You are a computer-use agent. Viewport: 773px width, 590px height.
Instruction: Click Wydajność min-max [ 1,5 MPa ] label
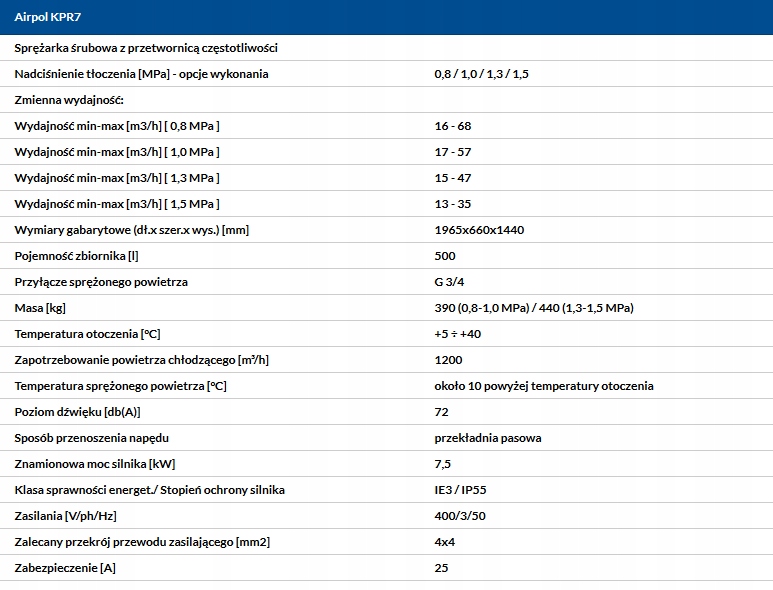117,204
